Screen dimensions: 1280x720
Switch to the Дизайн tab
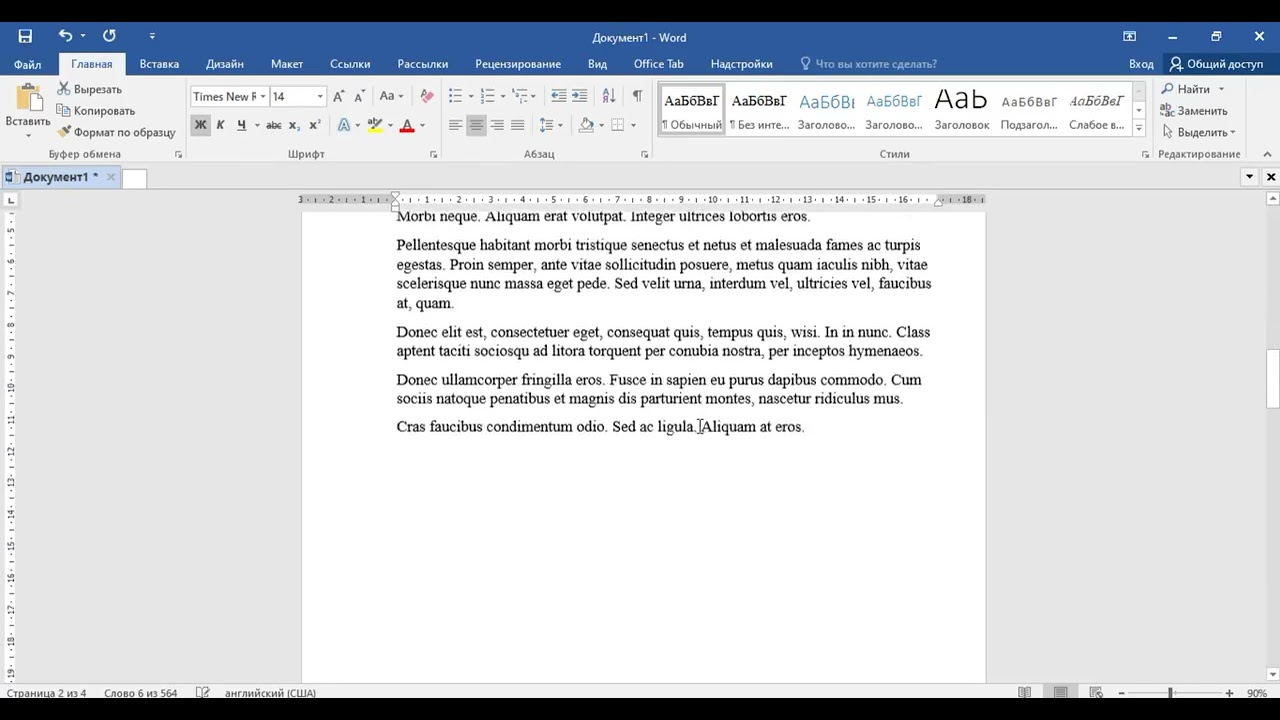225,64
